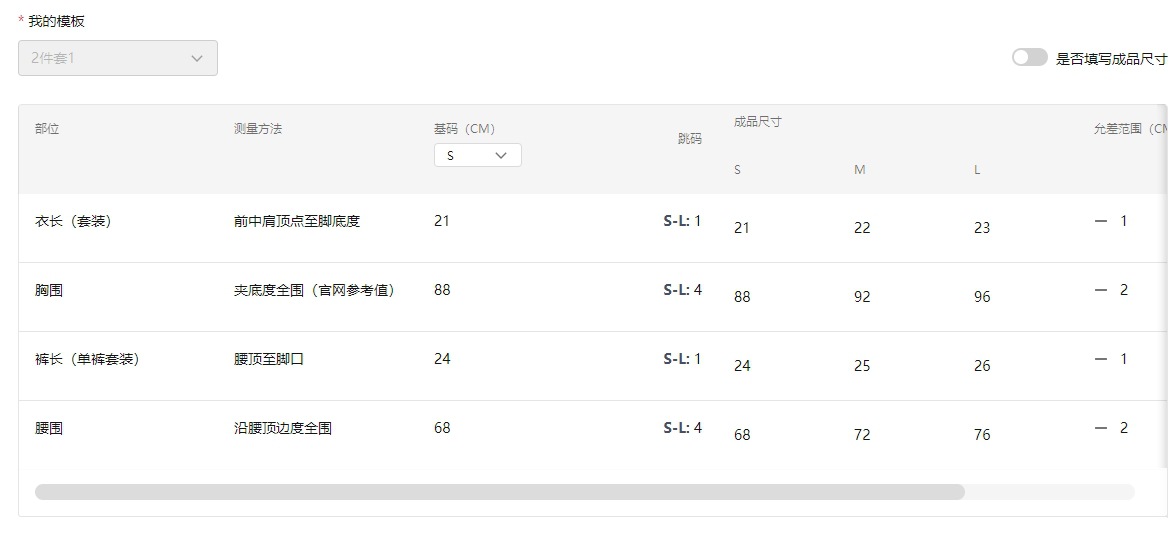Click the 跳码 column header
Image resolution: width=1171 pixels, height=536 pixels.
[690, 139]
